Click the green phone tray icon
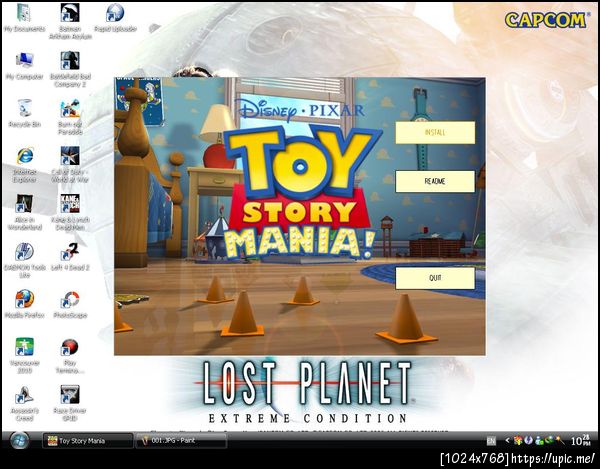 (x=549, y=441)
